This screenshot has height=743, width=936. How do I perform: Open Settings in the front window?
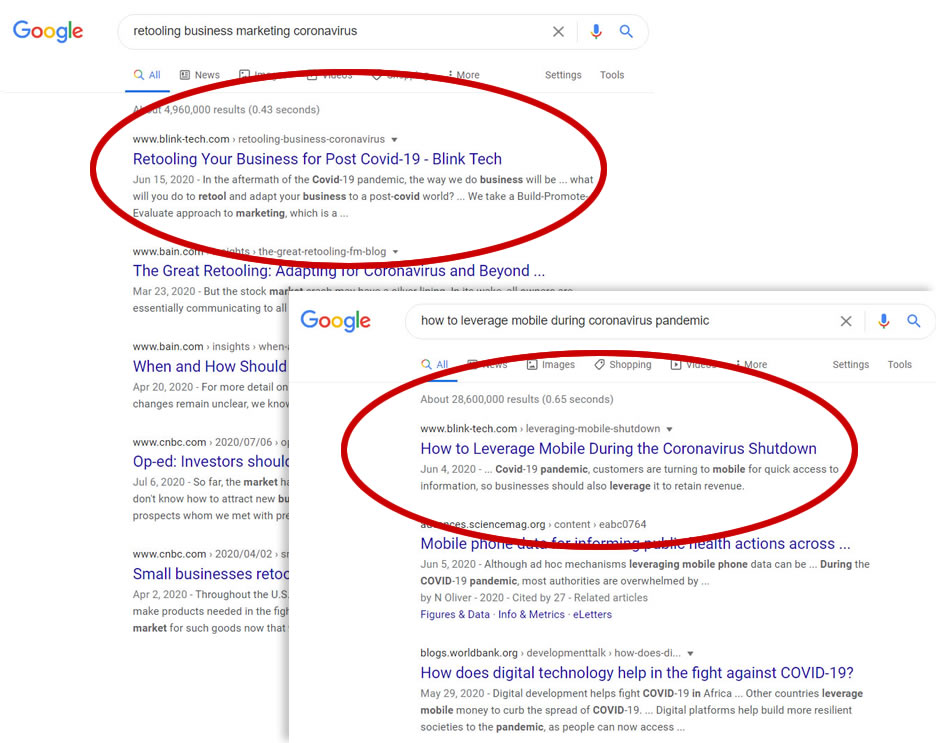(x=851, y=365)
